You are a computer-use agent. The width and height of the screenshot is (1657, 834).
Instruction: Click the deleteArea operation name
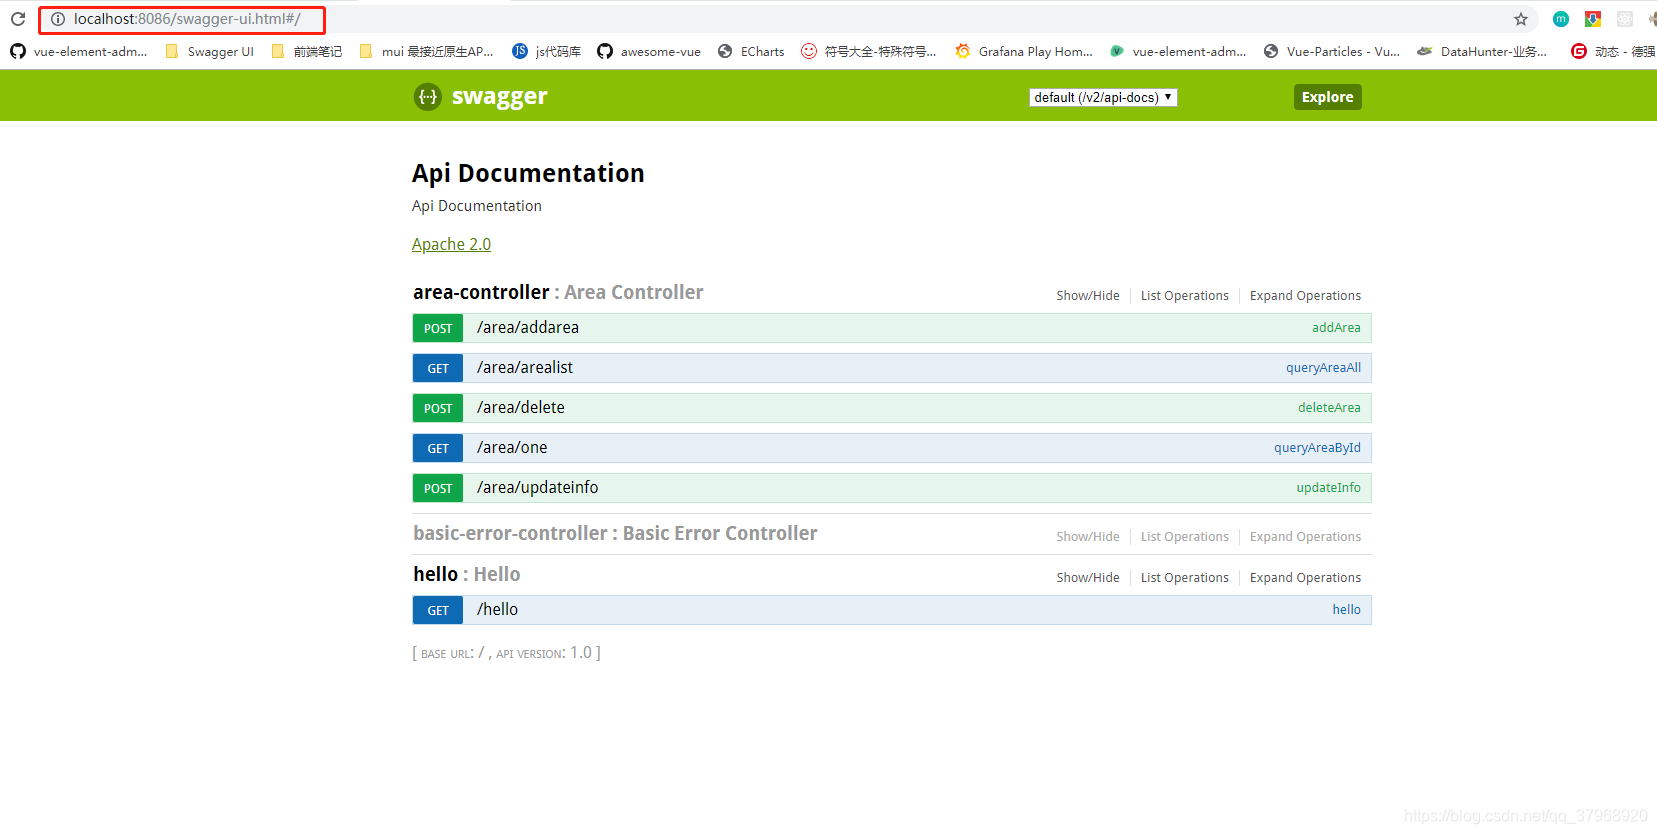point(1329,408)
